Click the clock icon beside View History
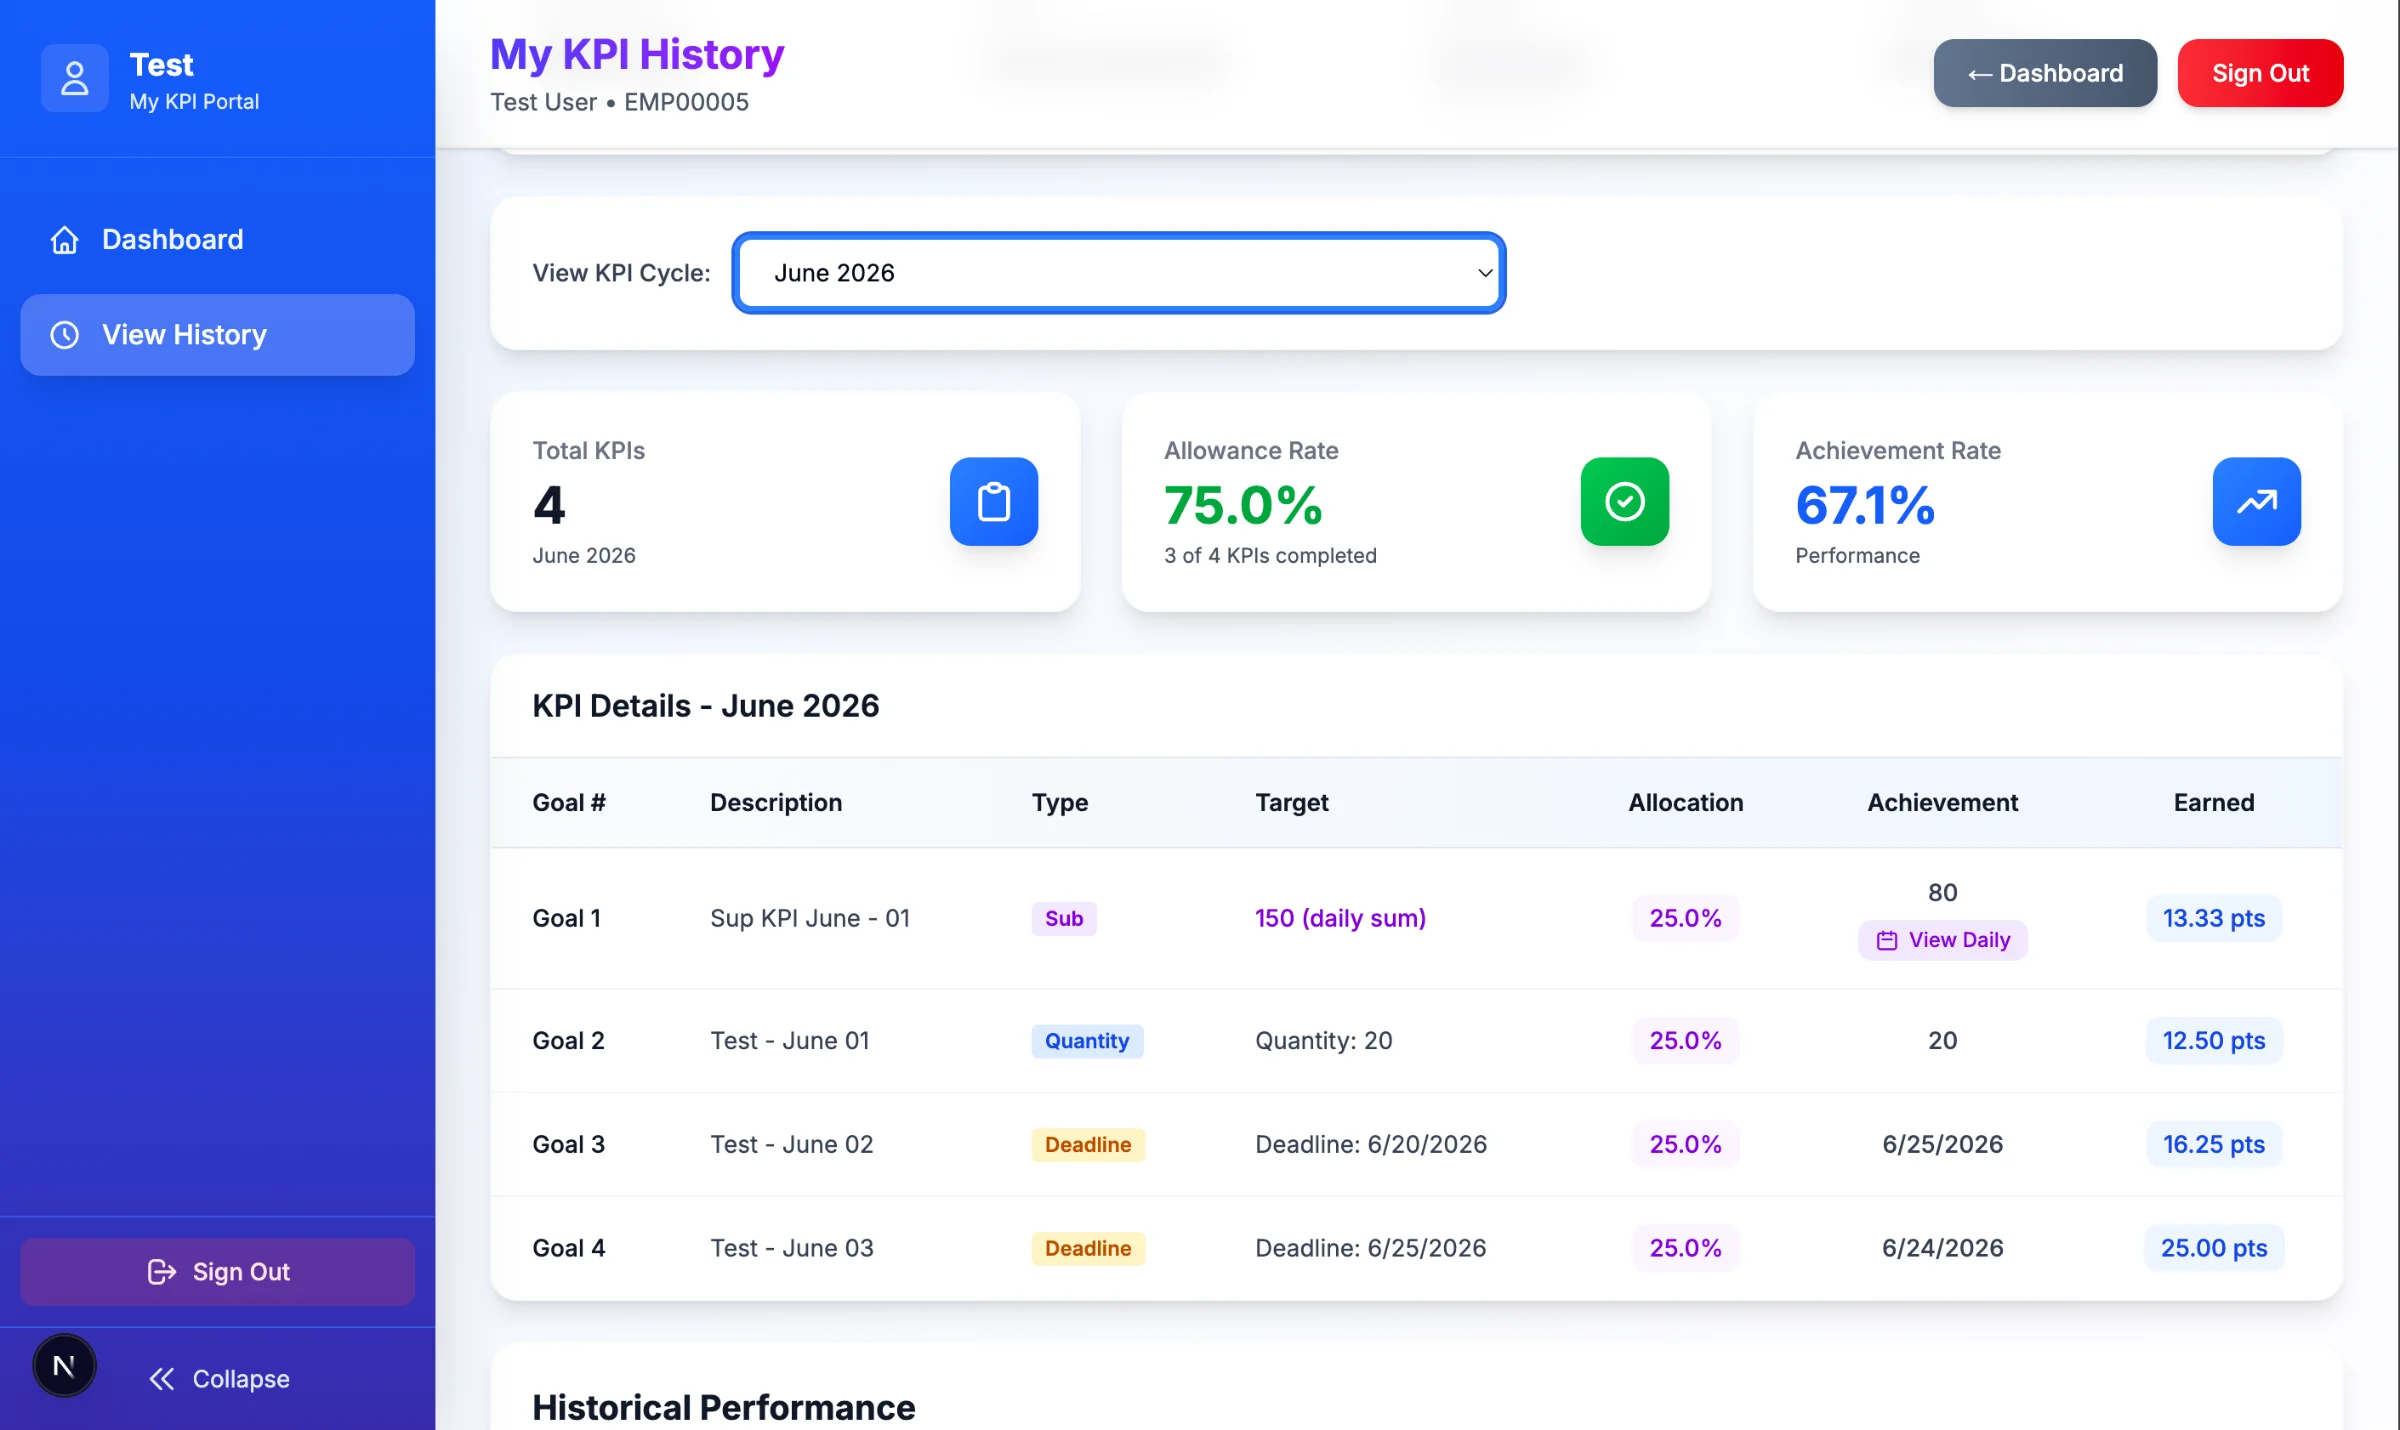The image size is (2400, 1430). (65, 335)
